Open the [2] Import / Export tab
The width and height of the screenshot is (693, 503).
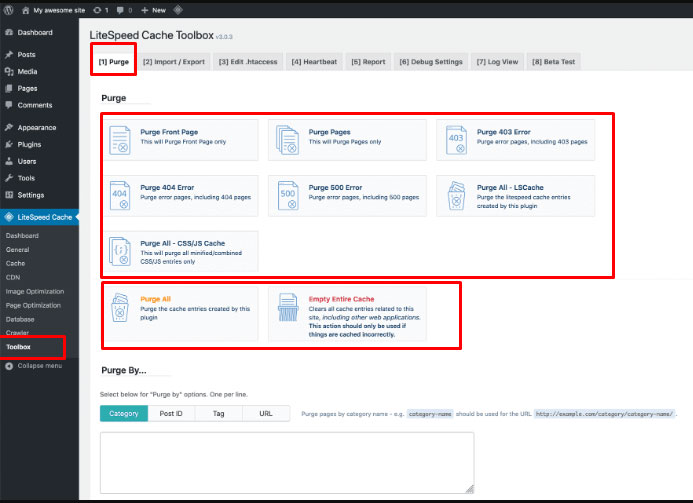point(174,62)
